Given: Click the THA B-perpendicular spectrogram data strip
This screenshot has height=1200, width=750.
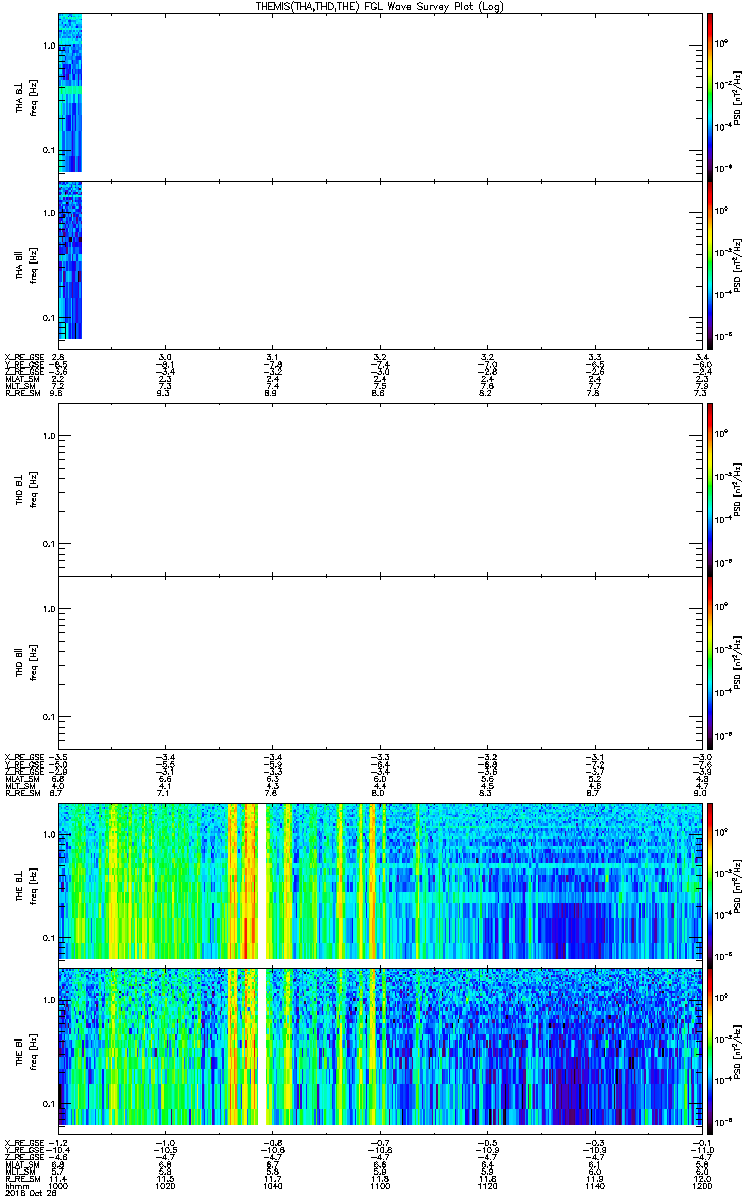Looking at the screenshot, I should (70, 93).
